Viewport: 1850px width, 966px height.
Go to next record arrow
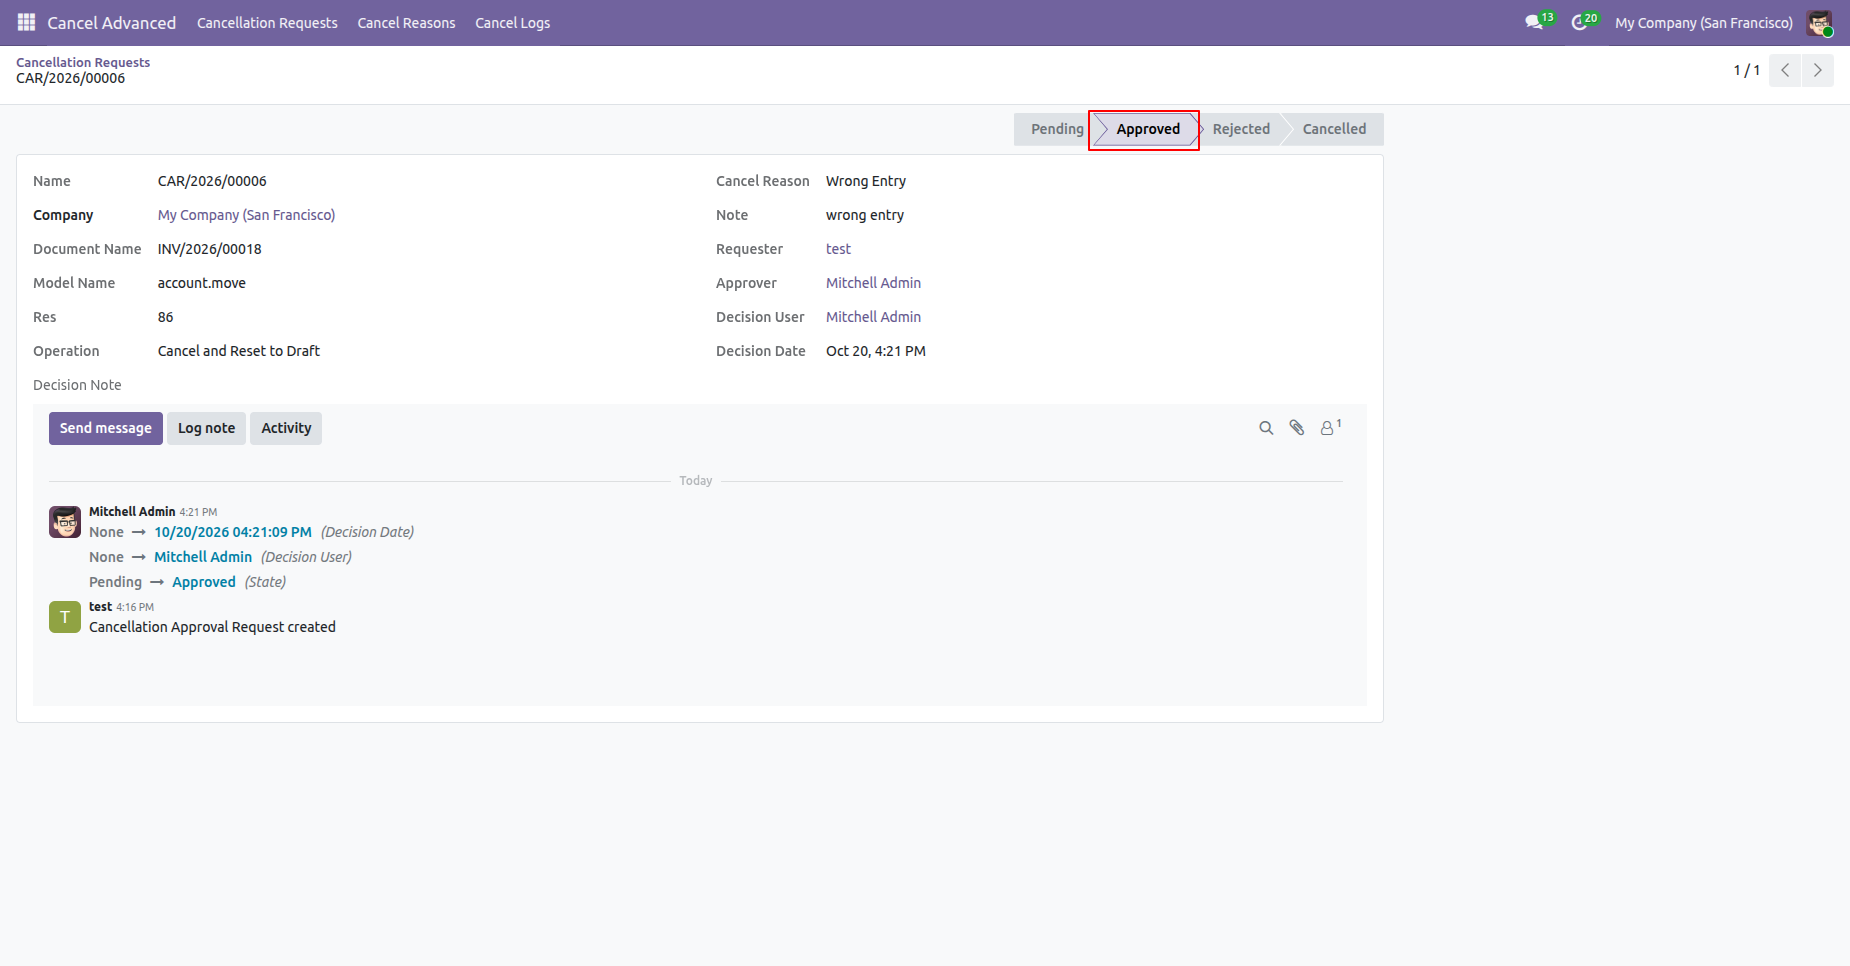point(1818,70)
